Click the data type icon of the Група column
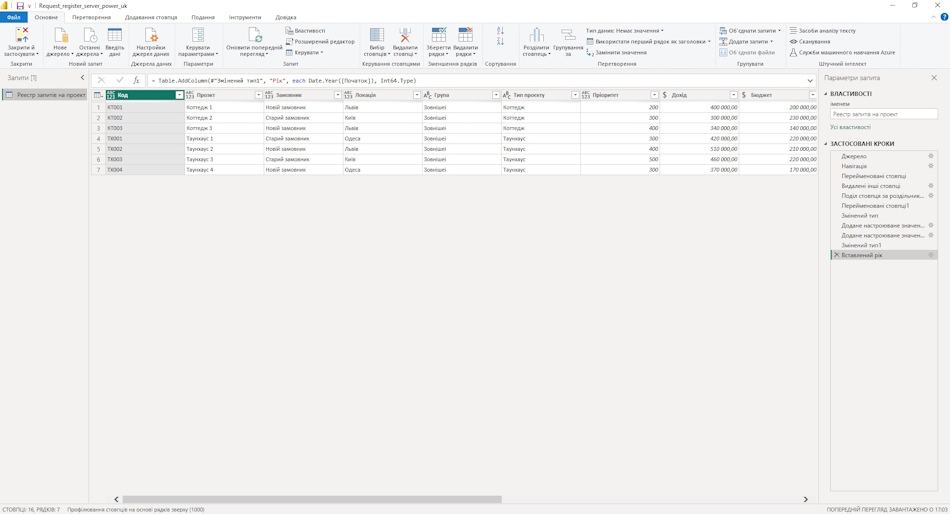This screenshot has width=950, height=514. (x=427, y=95)
